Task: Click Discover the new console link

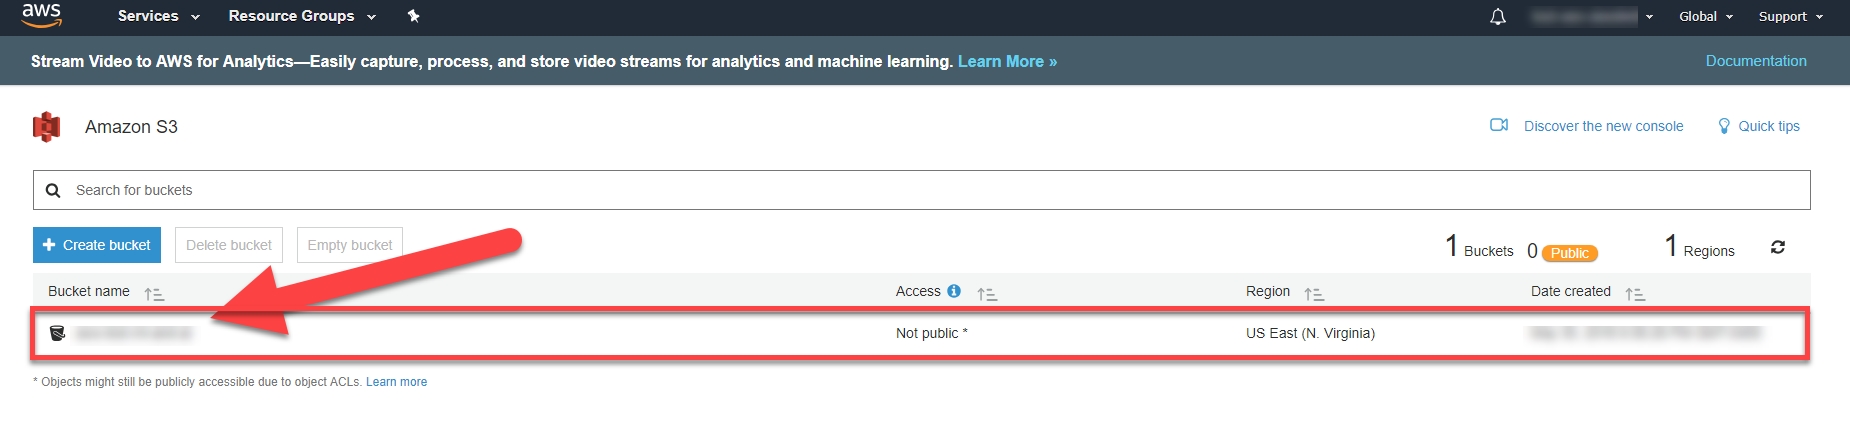Action: click(x=1602, y=126)
